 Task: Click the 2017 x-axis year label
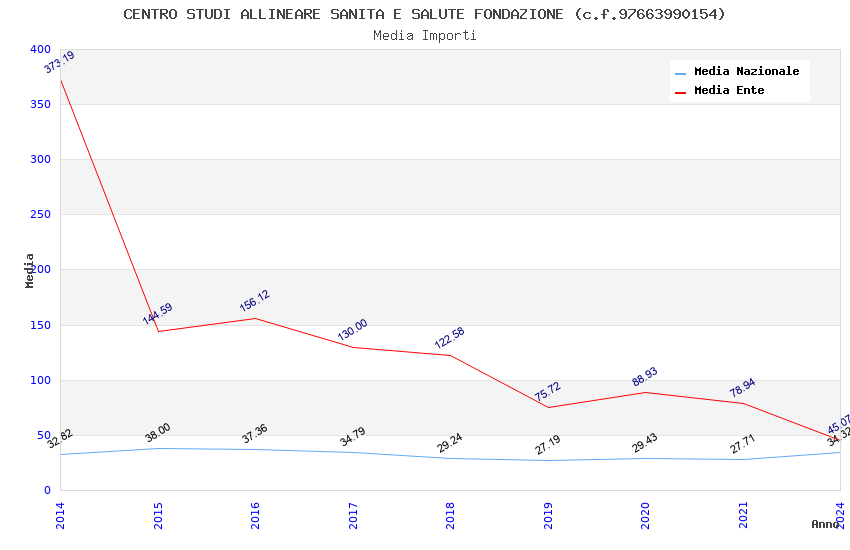pos(352,515)
